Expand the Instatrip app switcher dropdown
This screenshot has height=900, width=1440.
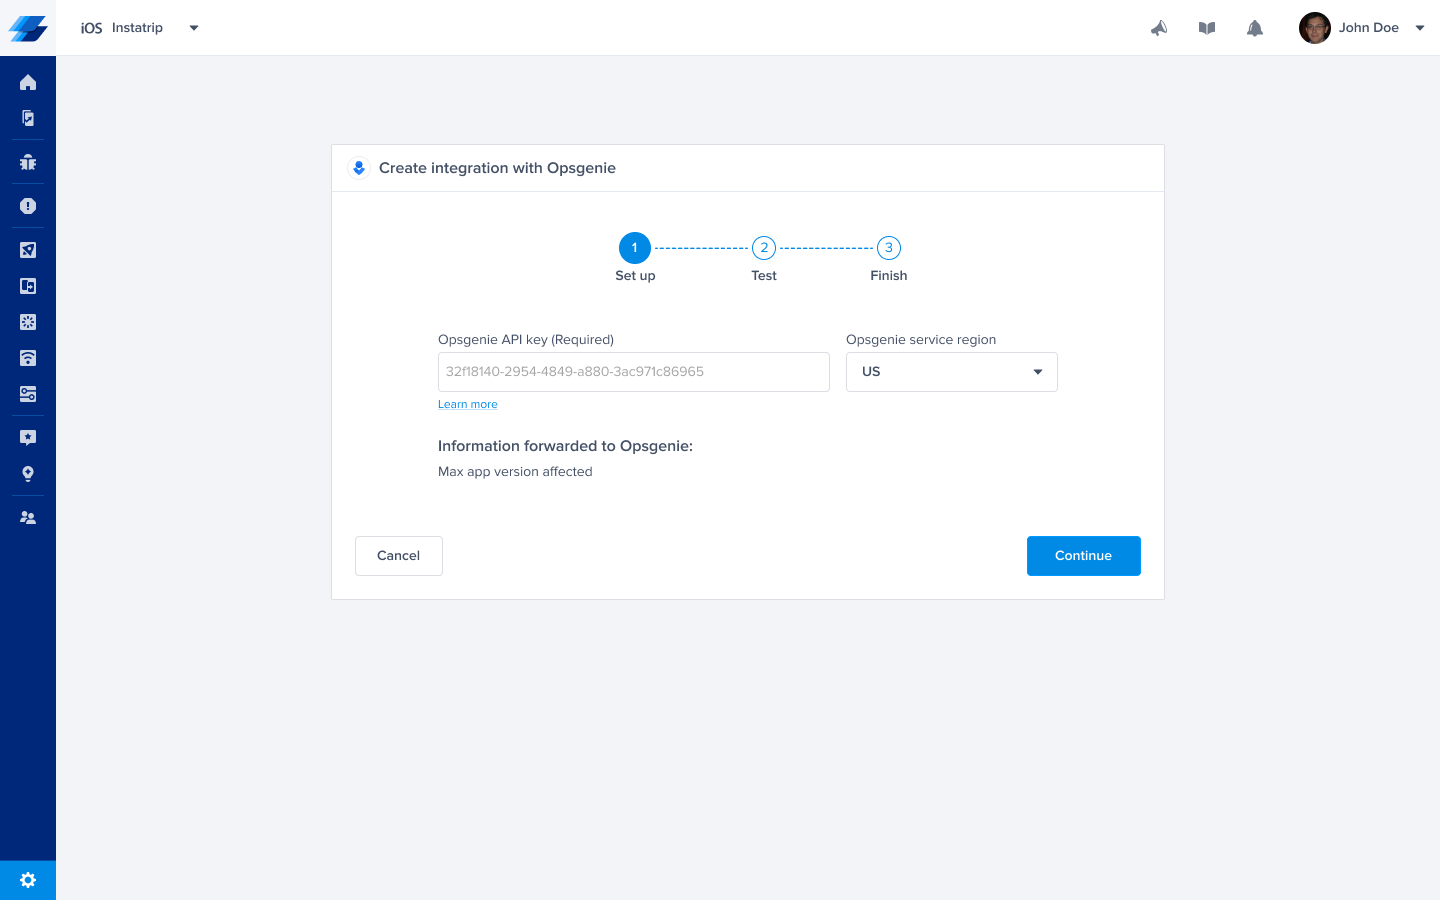194,28
